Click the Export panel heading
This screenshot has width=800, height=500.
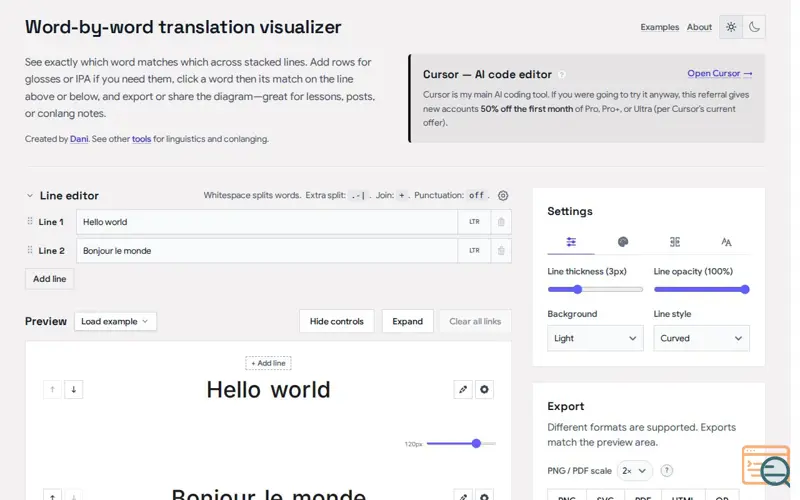(x=565, y=406)
